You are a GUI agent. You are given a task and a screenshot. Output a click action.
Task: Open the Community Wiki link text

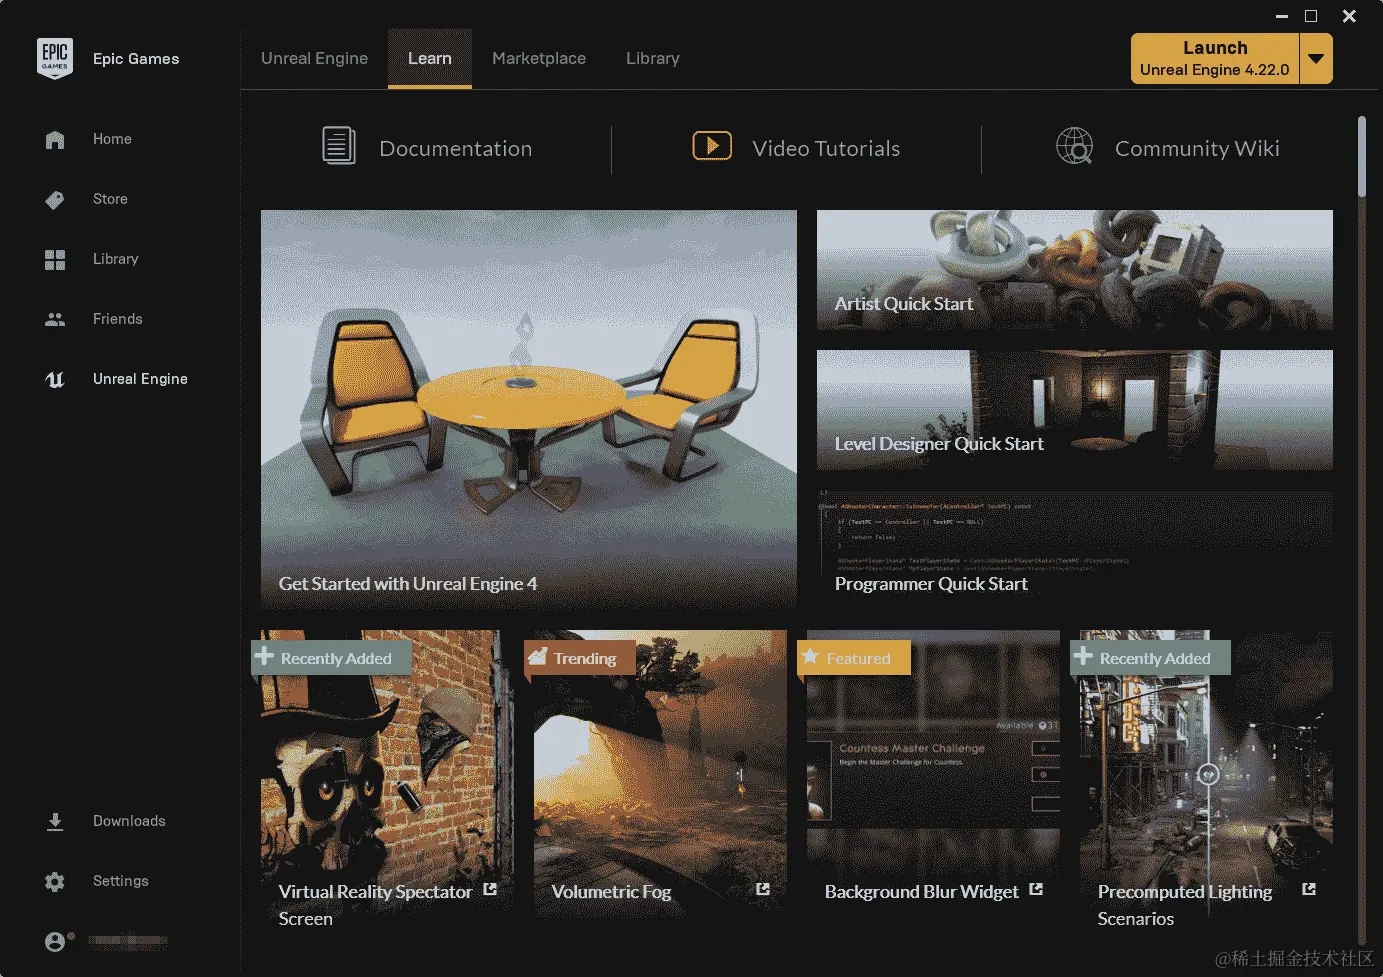pos(1197,149)
